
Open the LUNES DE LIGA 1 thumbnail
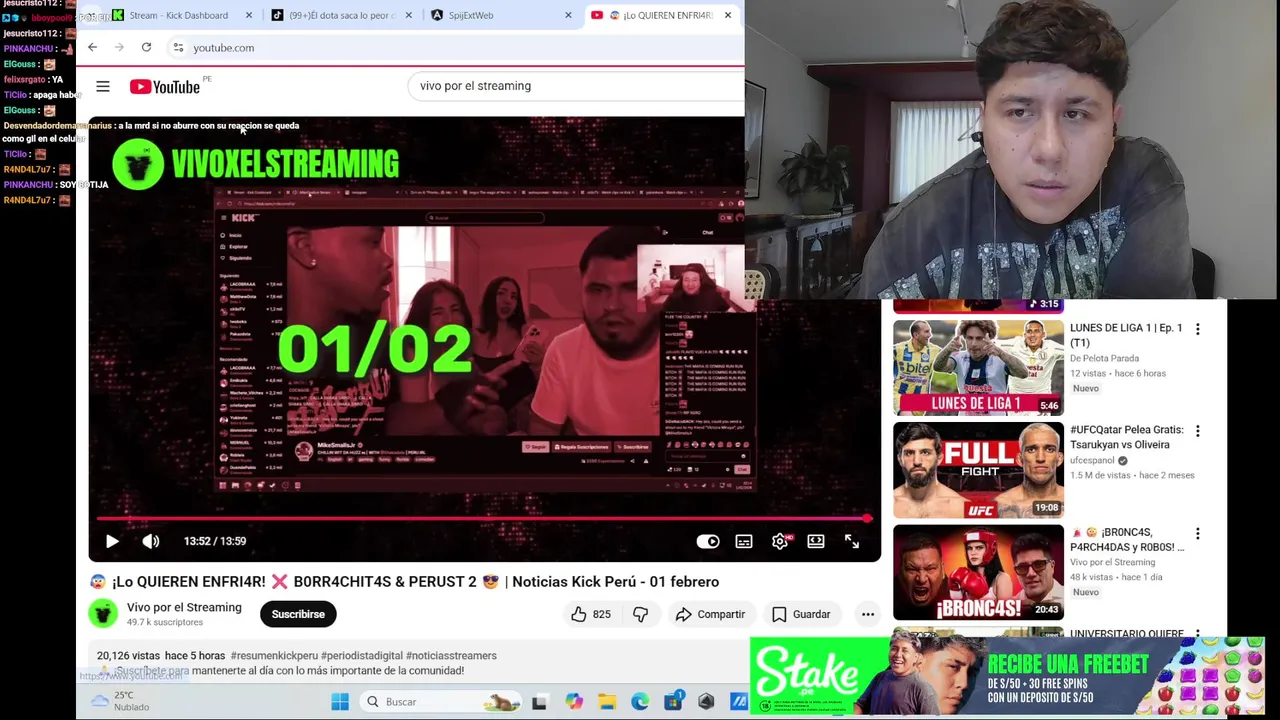point(978,367)
